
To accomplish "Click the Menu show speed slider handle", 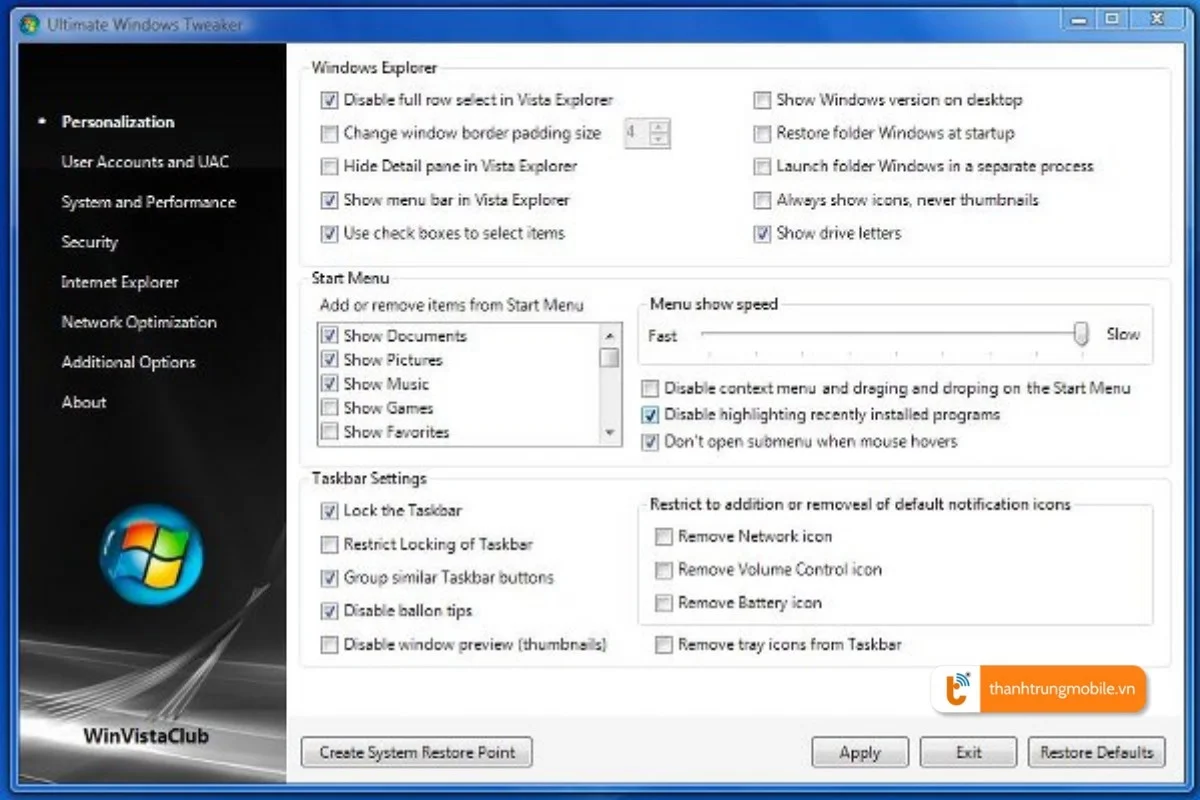I will [1081, 332].
